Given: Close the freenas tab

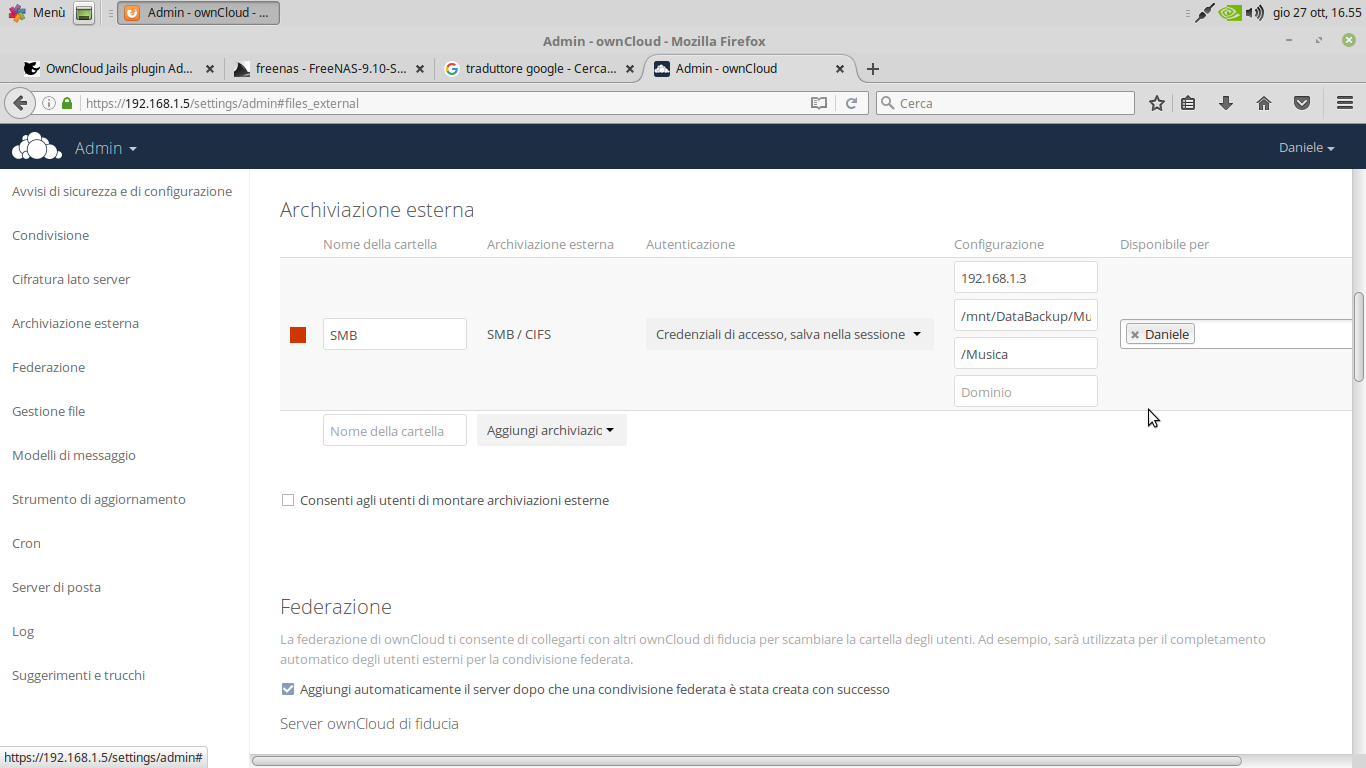Looking at the screenshot, I should click(420, 69).
